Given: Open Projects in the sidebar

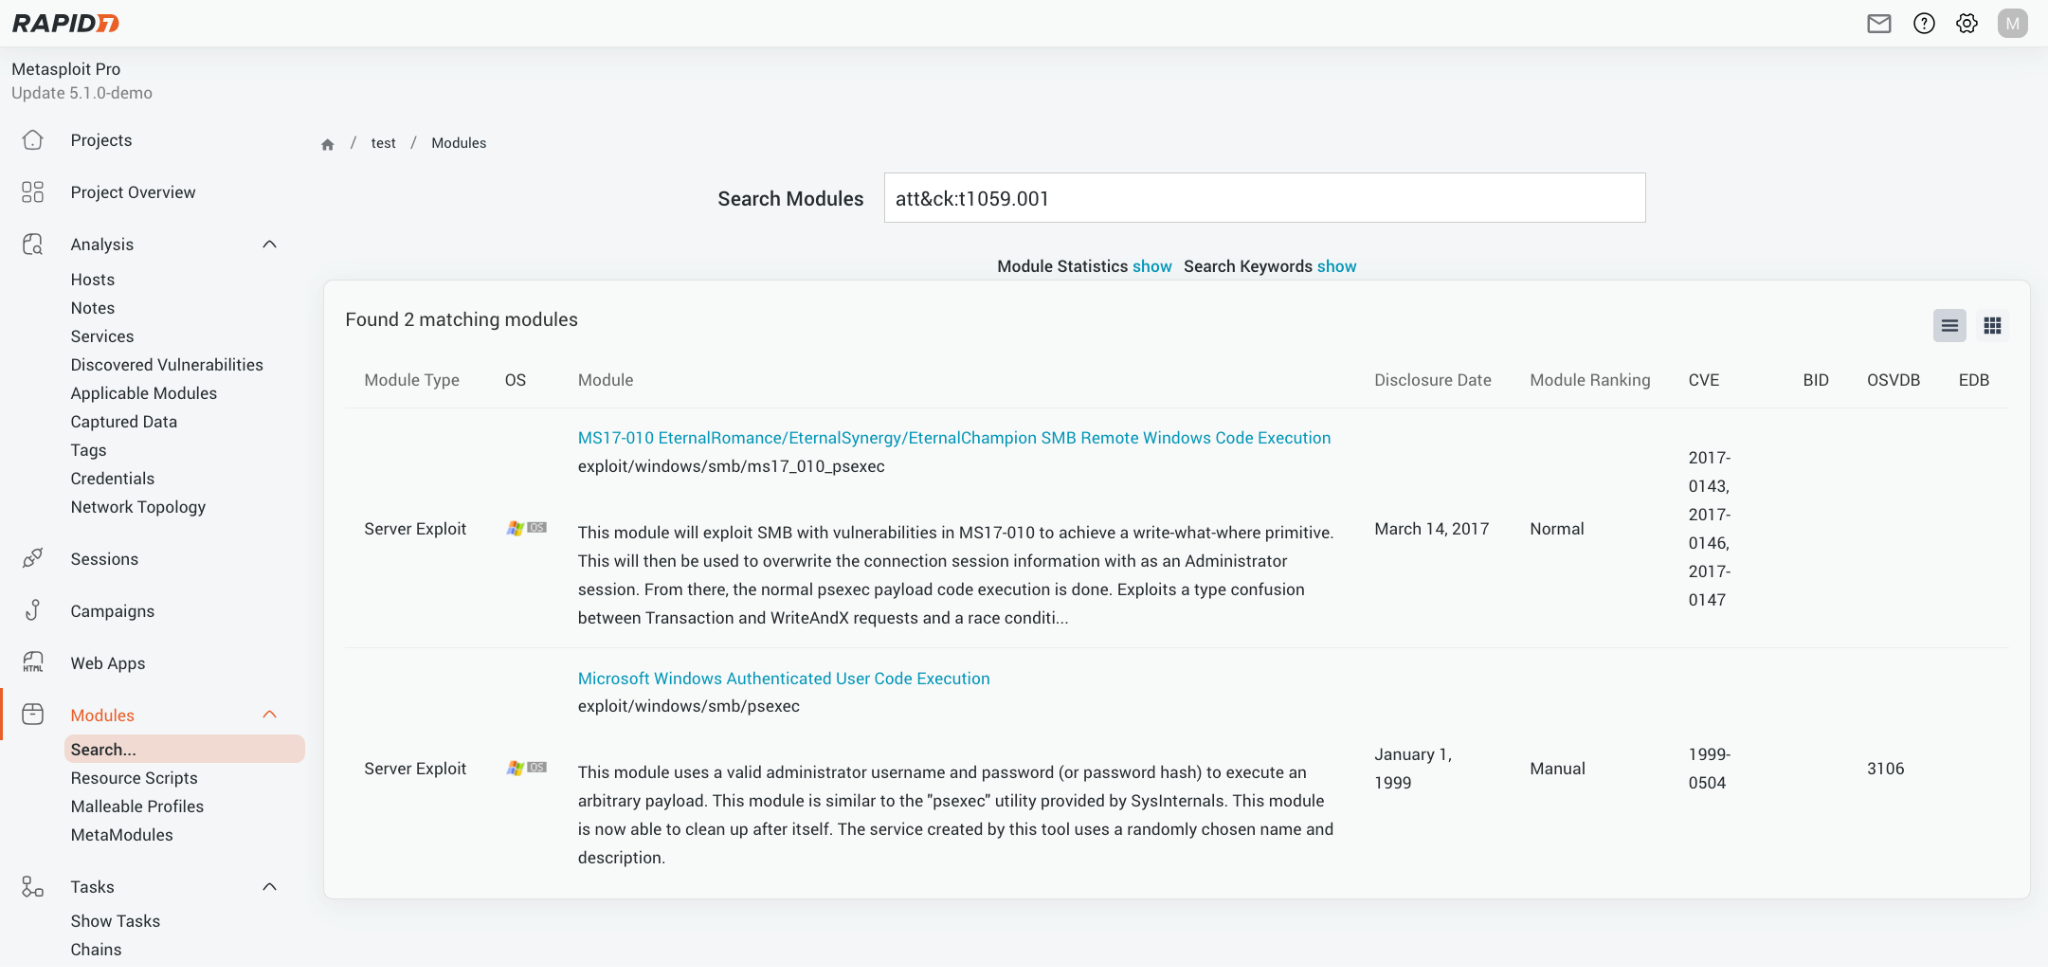Looking at the screenshot, I should point(101,140).
